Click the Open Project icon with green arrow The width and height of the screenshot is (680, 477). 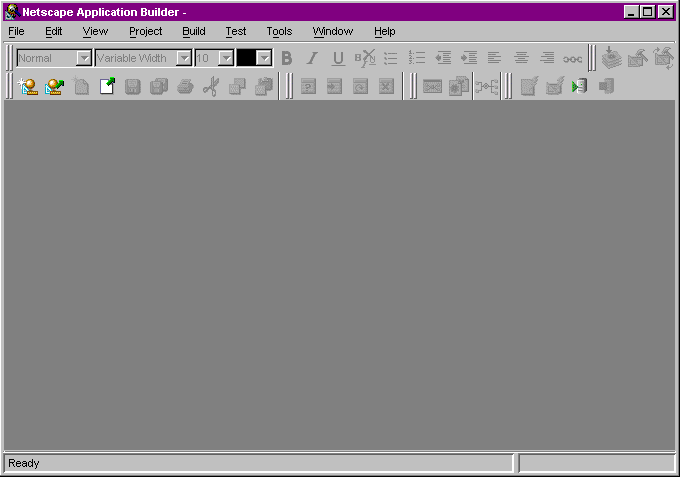pos(54,86)
